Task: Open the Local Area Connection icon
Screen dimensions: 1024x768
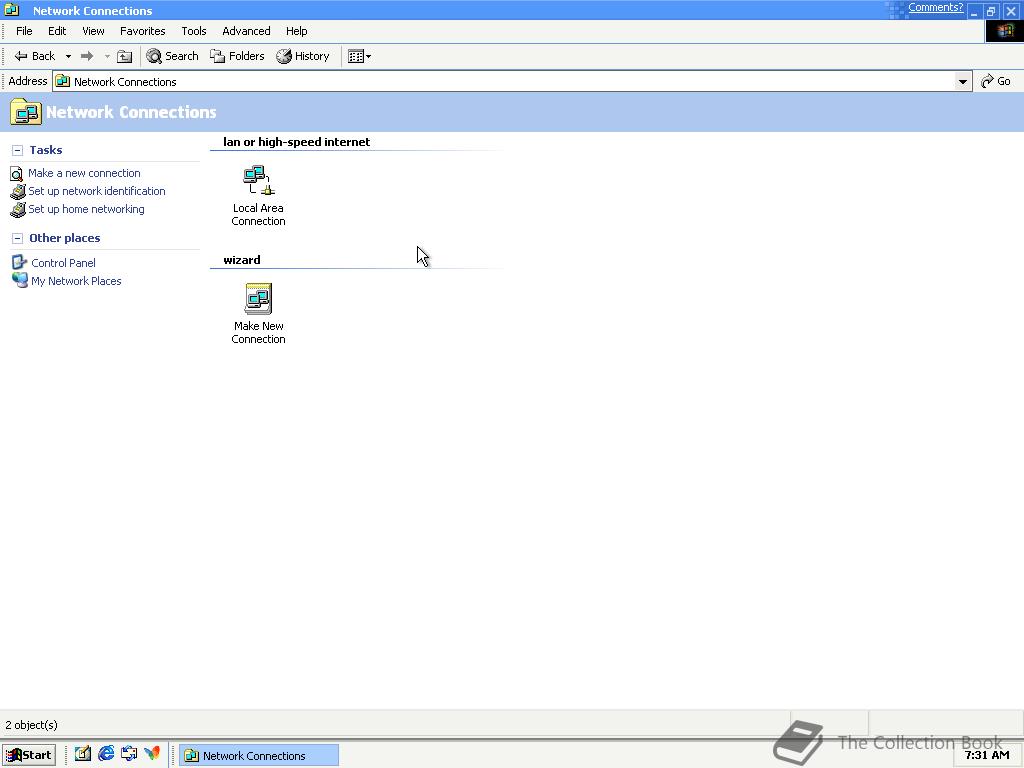Action: click(258, 195)
